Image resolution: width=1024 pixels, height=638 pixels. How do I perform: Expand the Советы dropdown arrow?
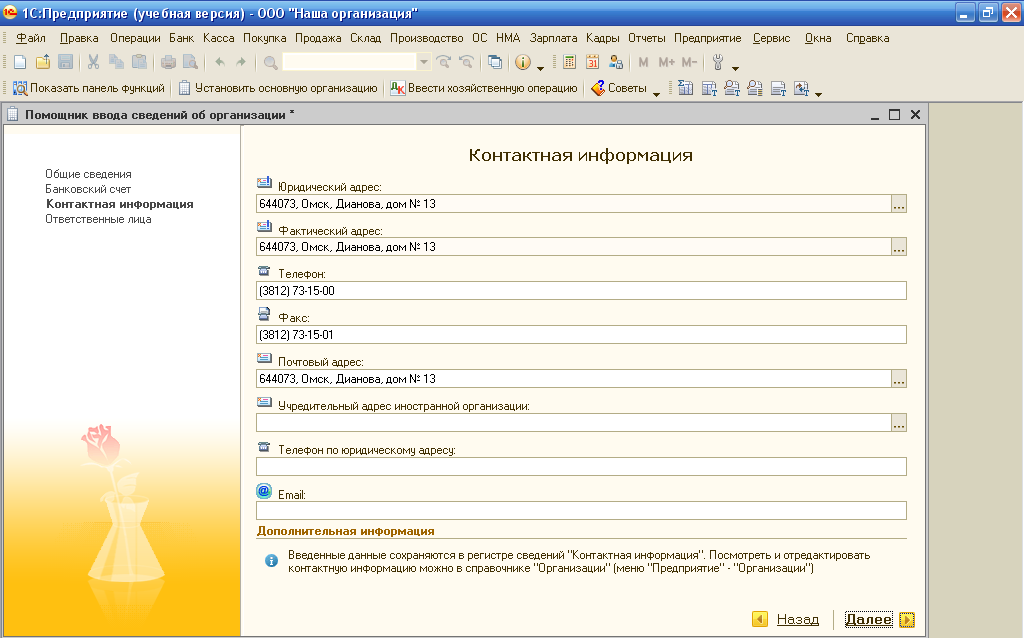pos(656,93)
